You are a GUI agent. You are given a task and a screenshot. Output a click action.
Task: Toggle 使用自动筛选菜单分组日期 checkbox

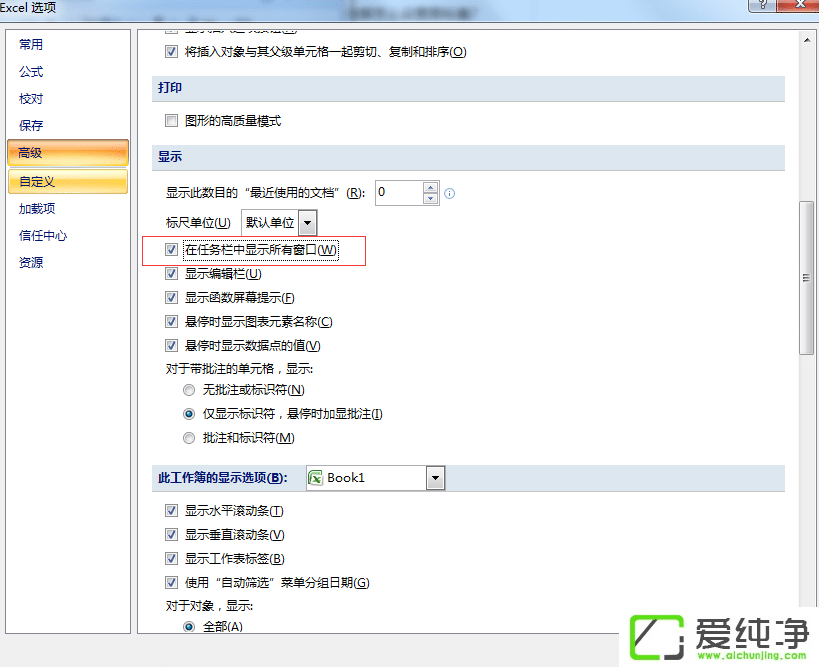coord(171,582)
